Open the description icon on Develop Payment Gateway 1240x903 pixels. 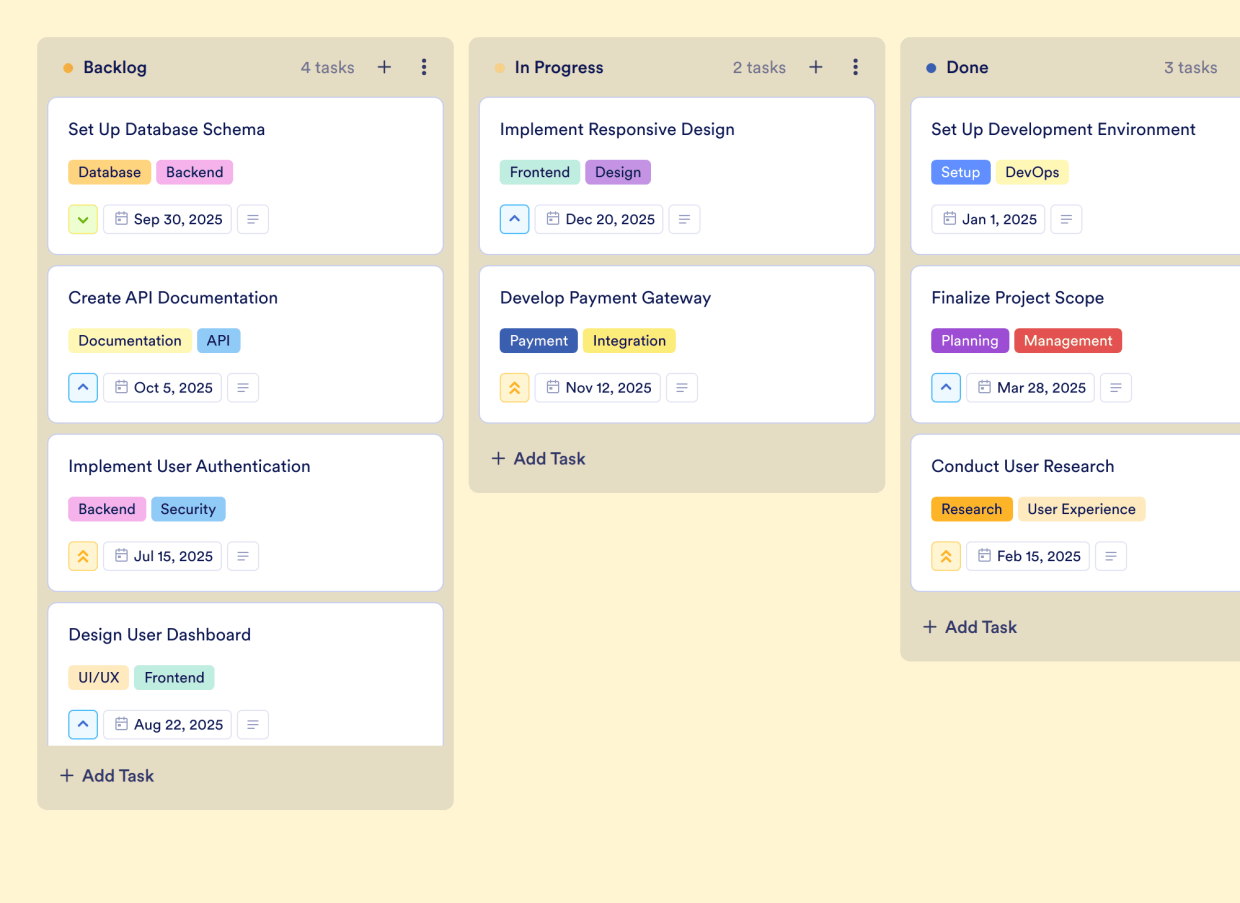(x=682, y=387)
